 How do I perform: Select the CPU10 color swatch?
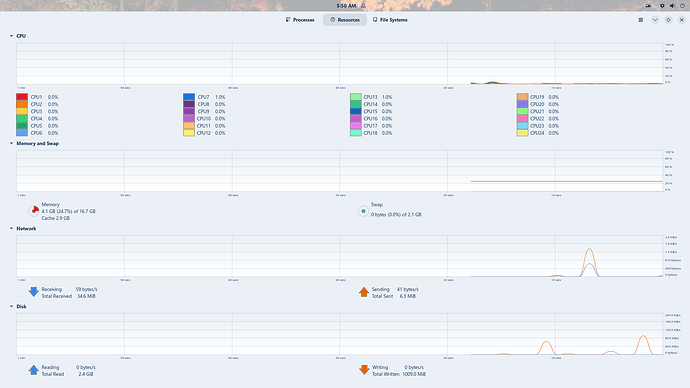point(189,119)
